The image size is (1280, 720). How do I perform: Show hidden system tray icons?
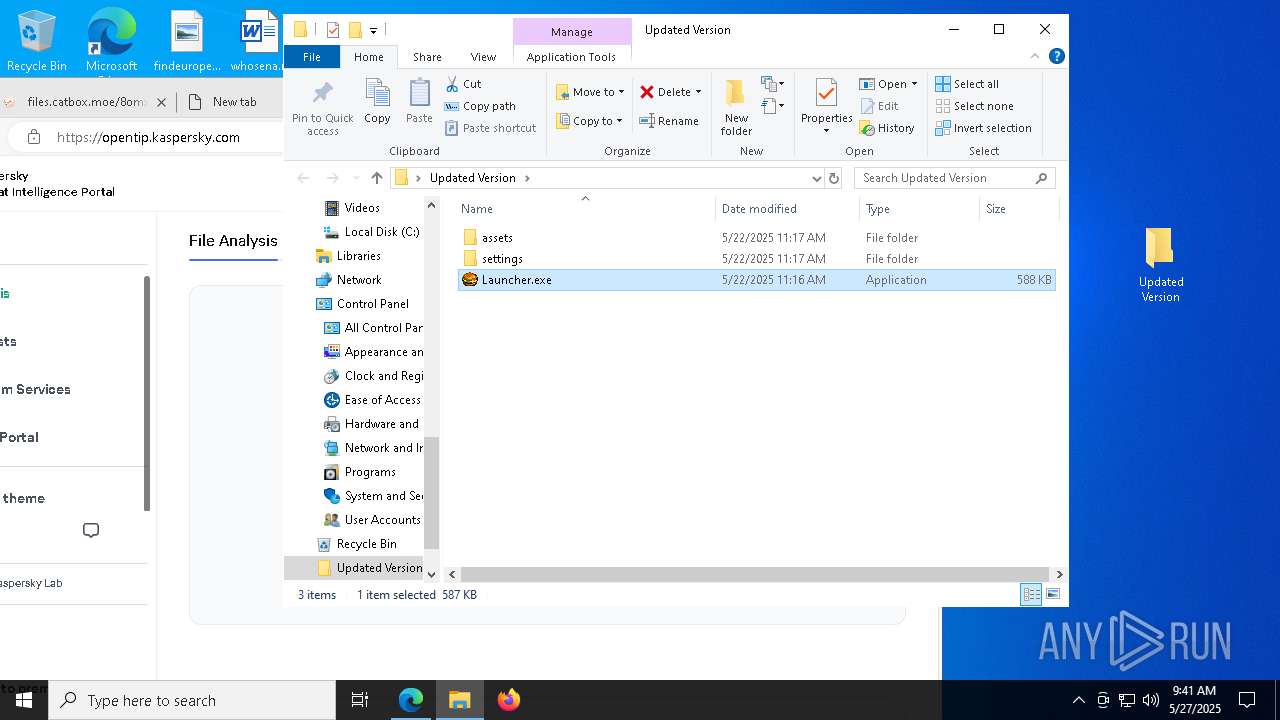pyautogui.click(x=1078, y=700)
